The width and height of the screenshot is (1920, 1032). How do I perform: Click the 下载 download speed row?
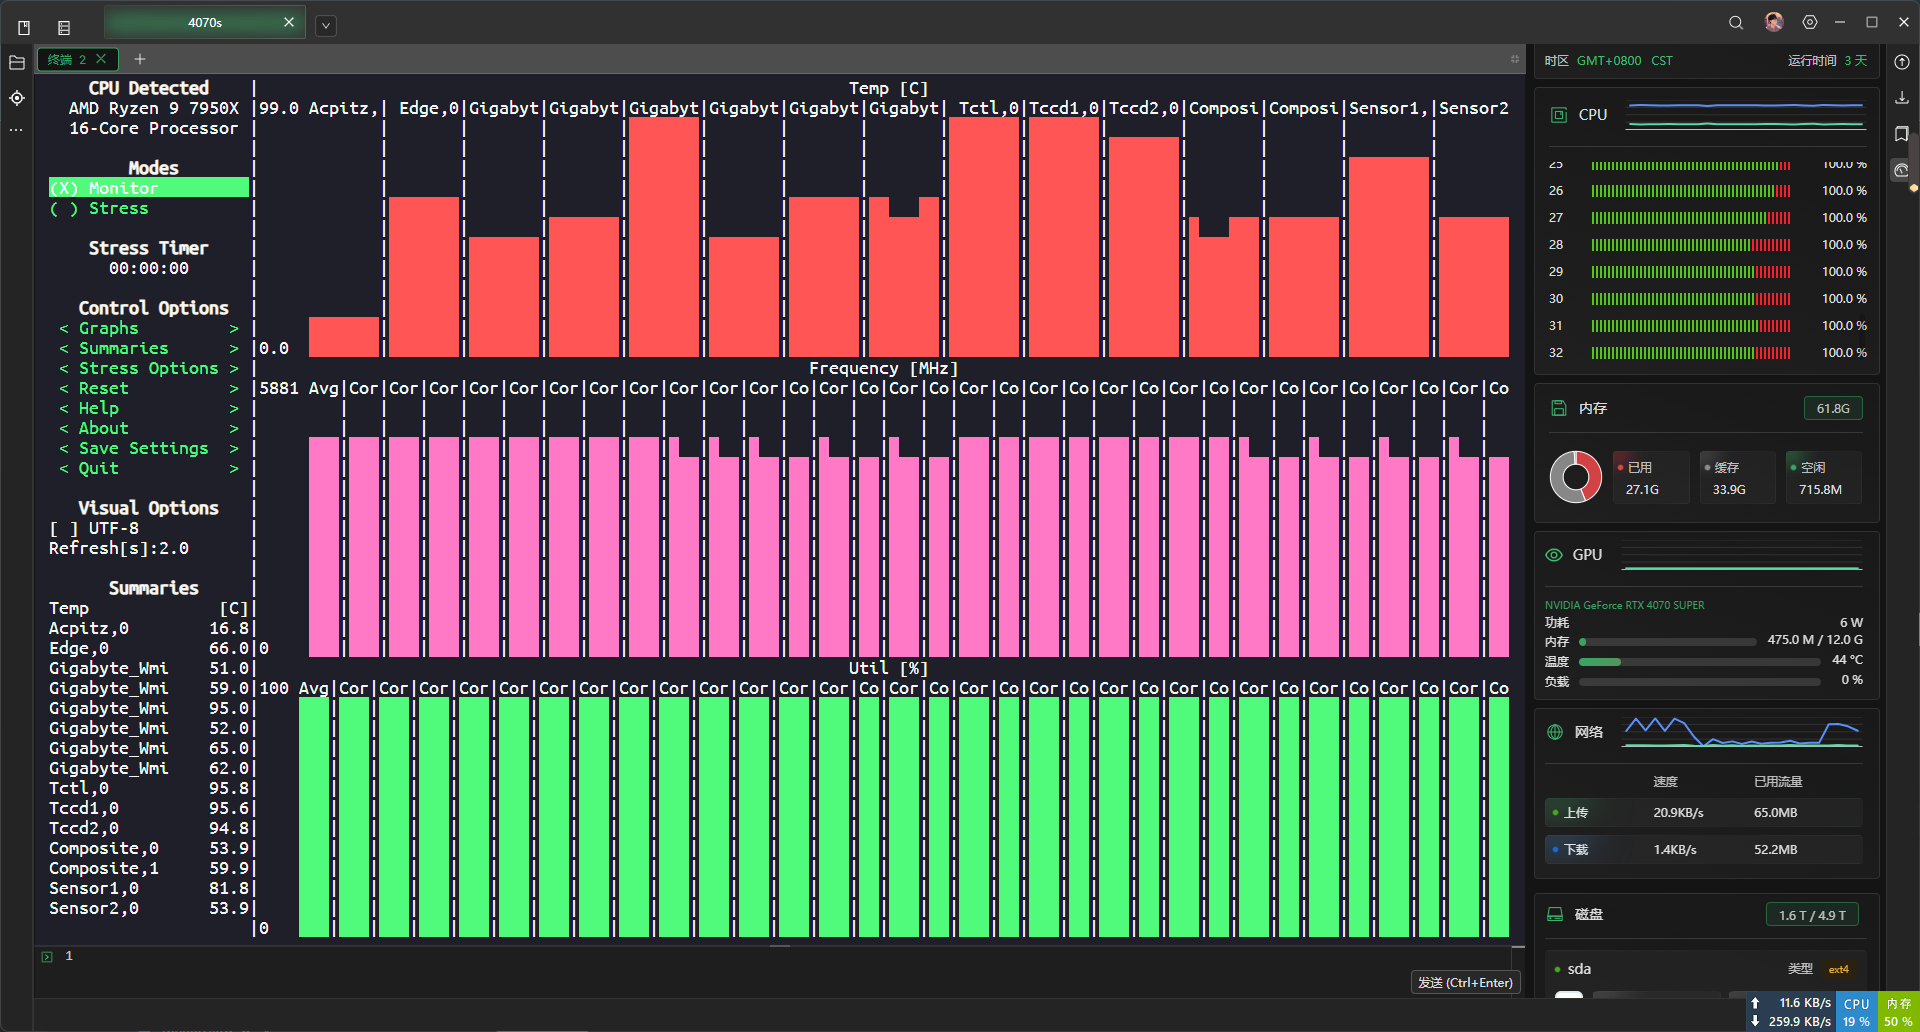1704,850
